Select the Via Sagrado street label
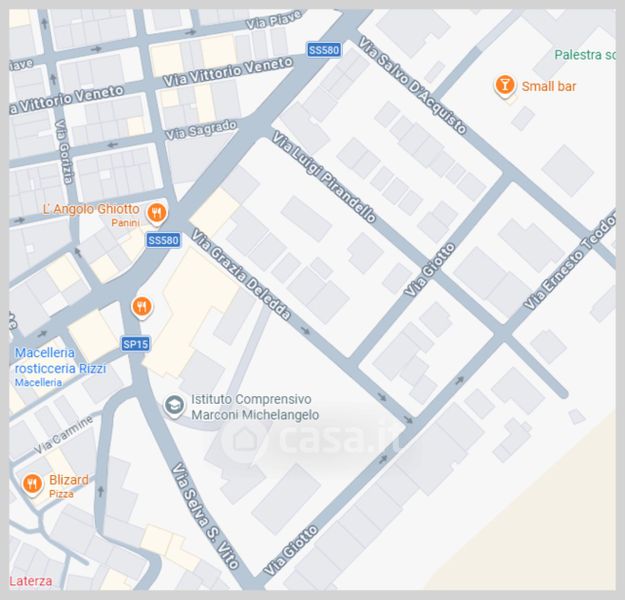Screen dimensions: 625x600 click(202, 130)
